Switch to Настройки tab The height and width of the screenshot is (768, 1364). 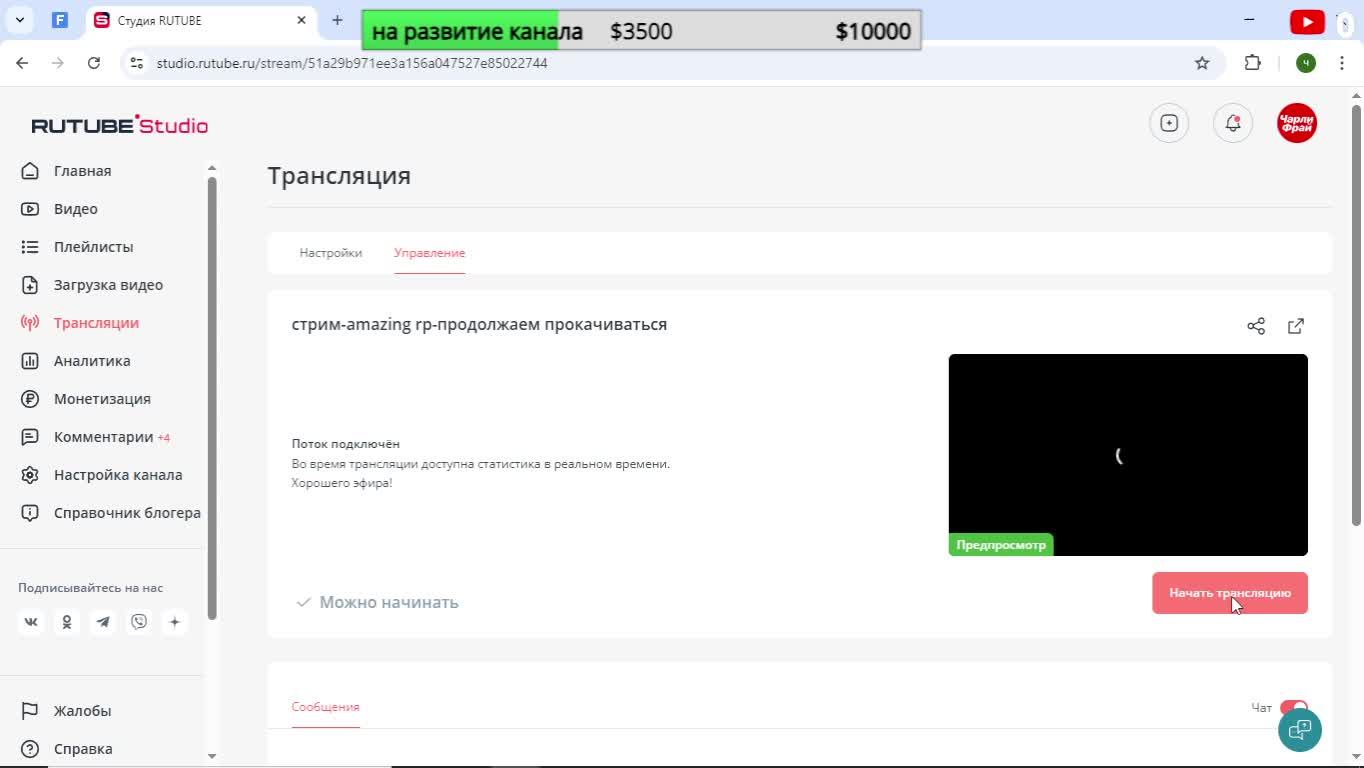coord(331,253)
